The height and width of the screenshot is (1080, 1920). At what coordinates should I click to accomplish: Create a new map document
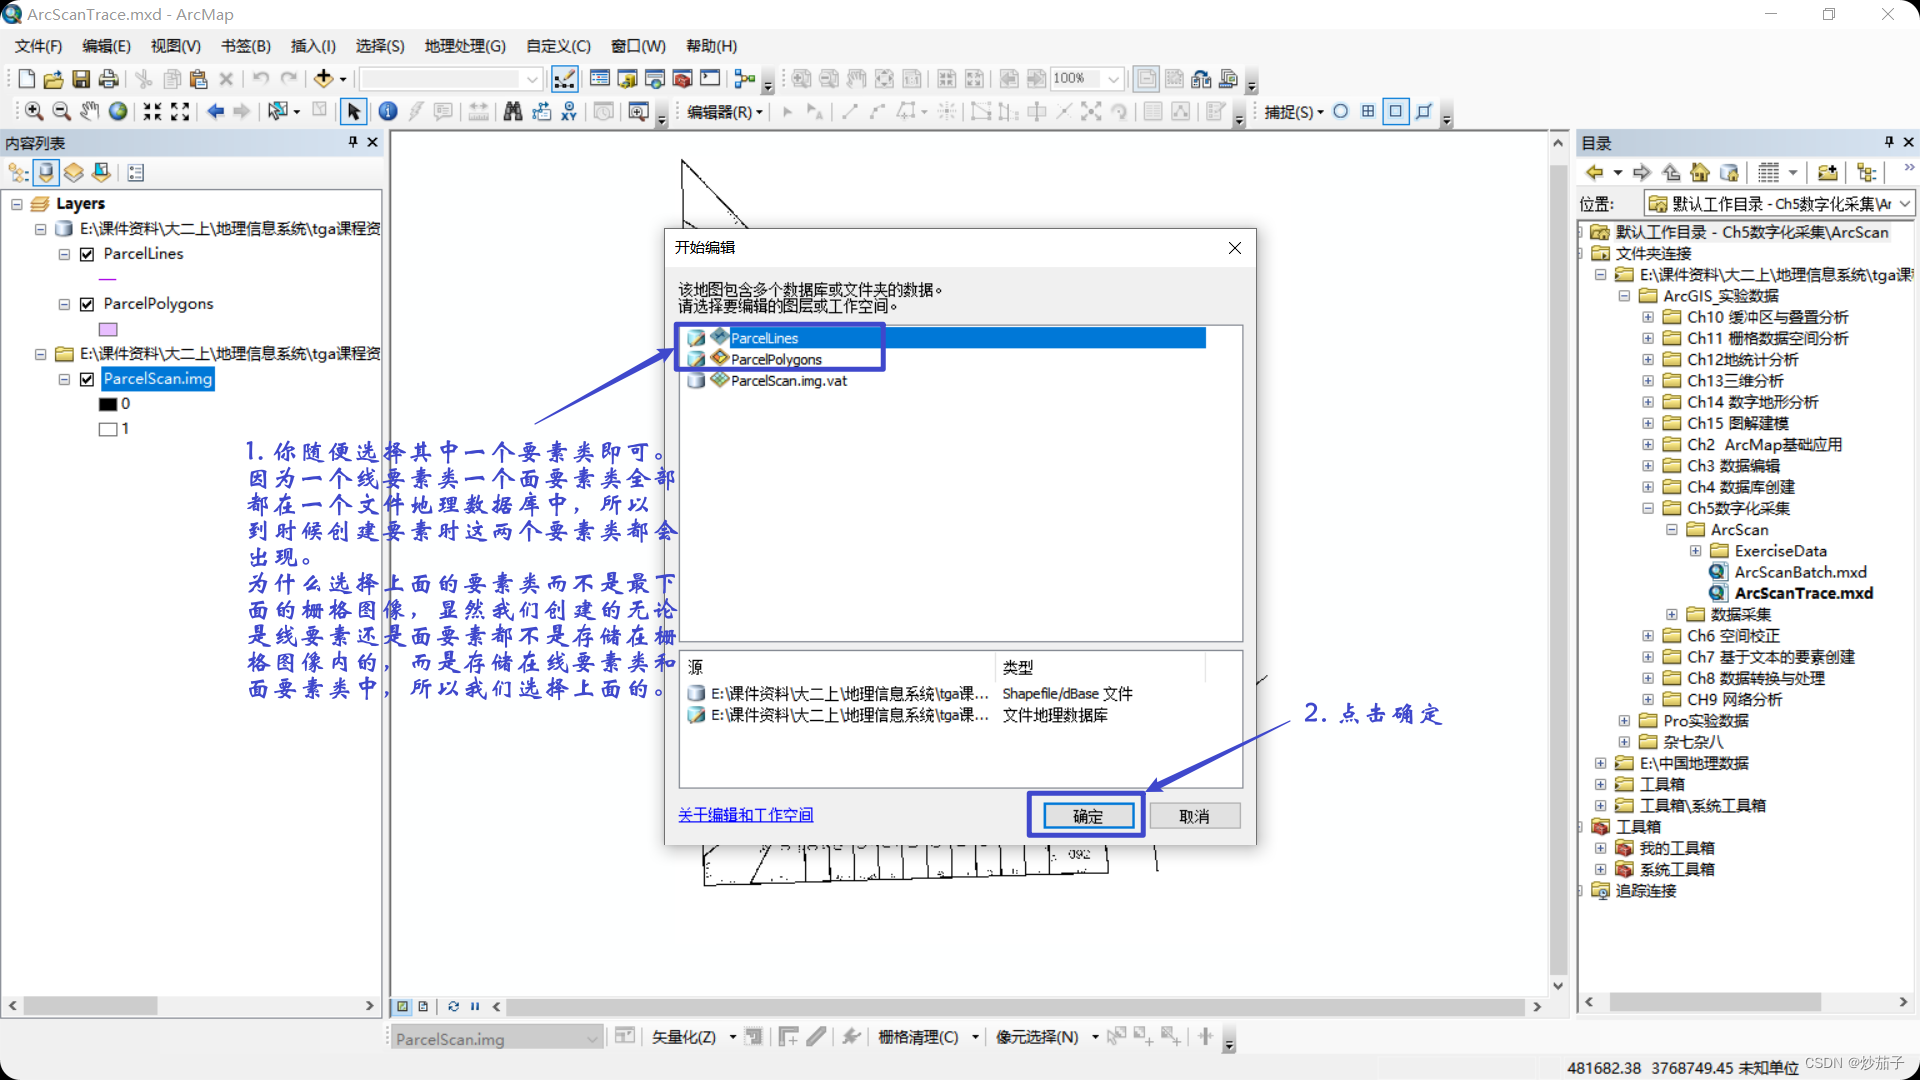[27, 79]
